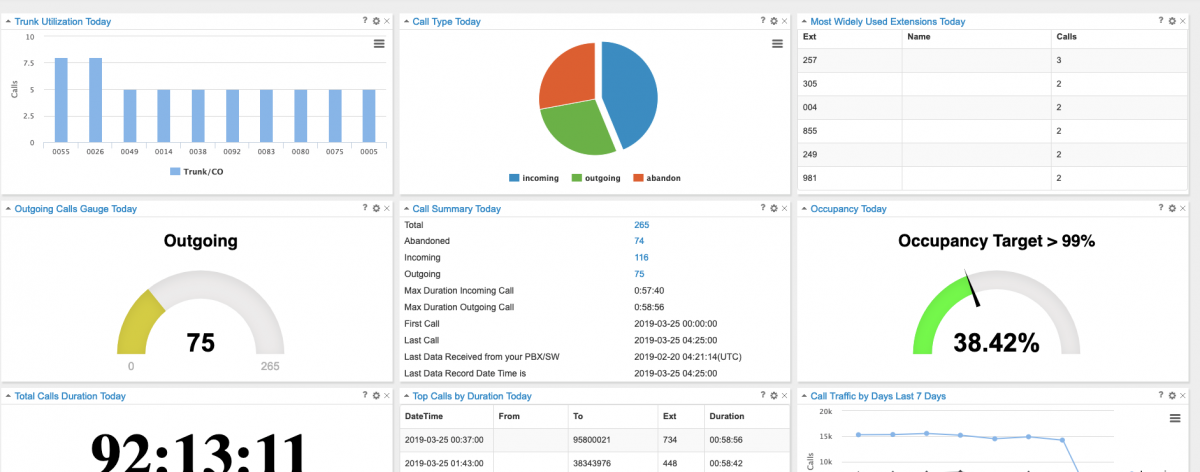Close the Occupancy Today panel
Image resolution: width=1200 pixels, height=472 pixels.
(x=1183, y=208)
